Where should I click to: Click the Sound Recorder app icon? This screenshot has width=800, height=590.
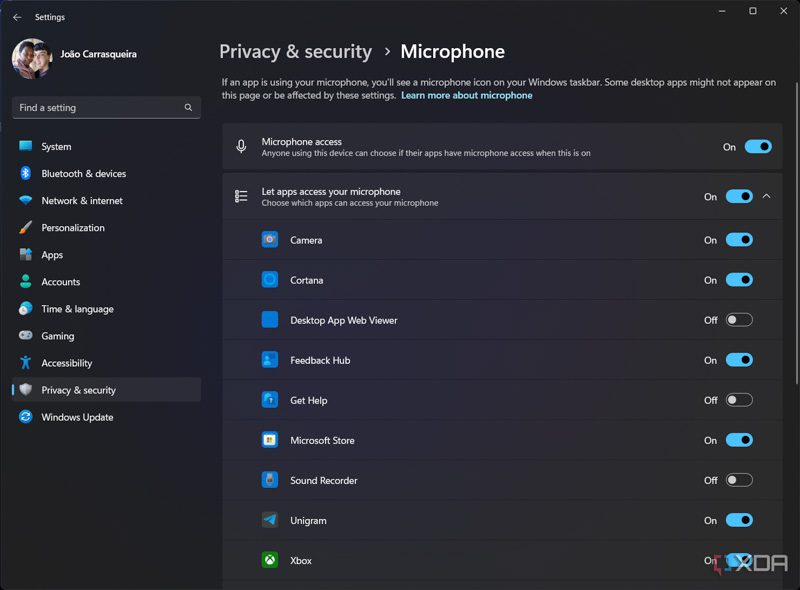coord(270,480)
